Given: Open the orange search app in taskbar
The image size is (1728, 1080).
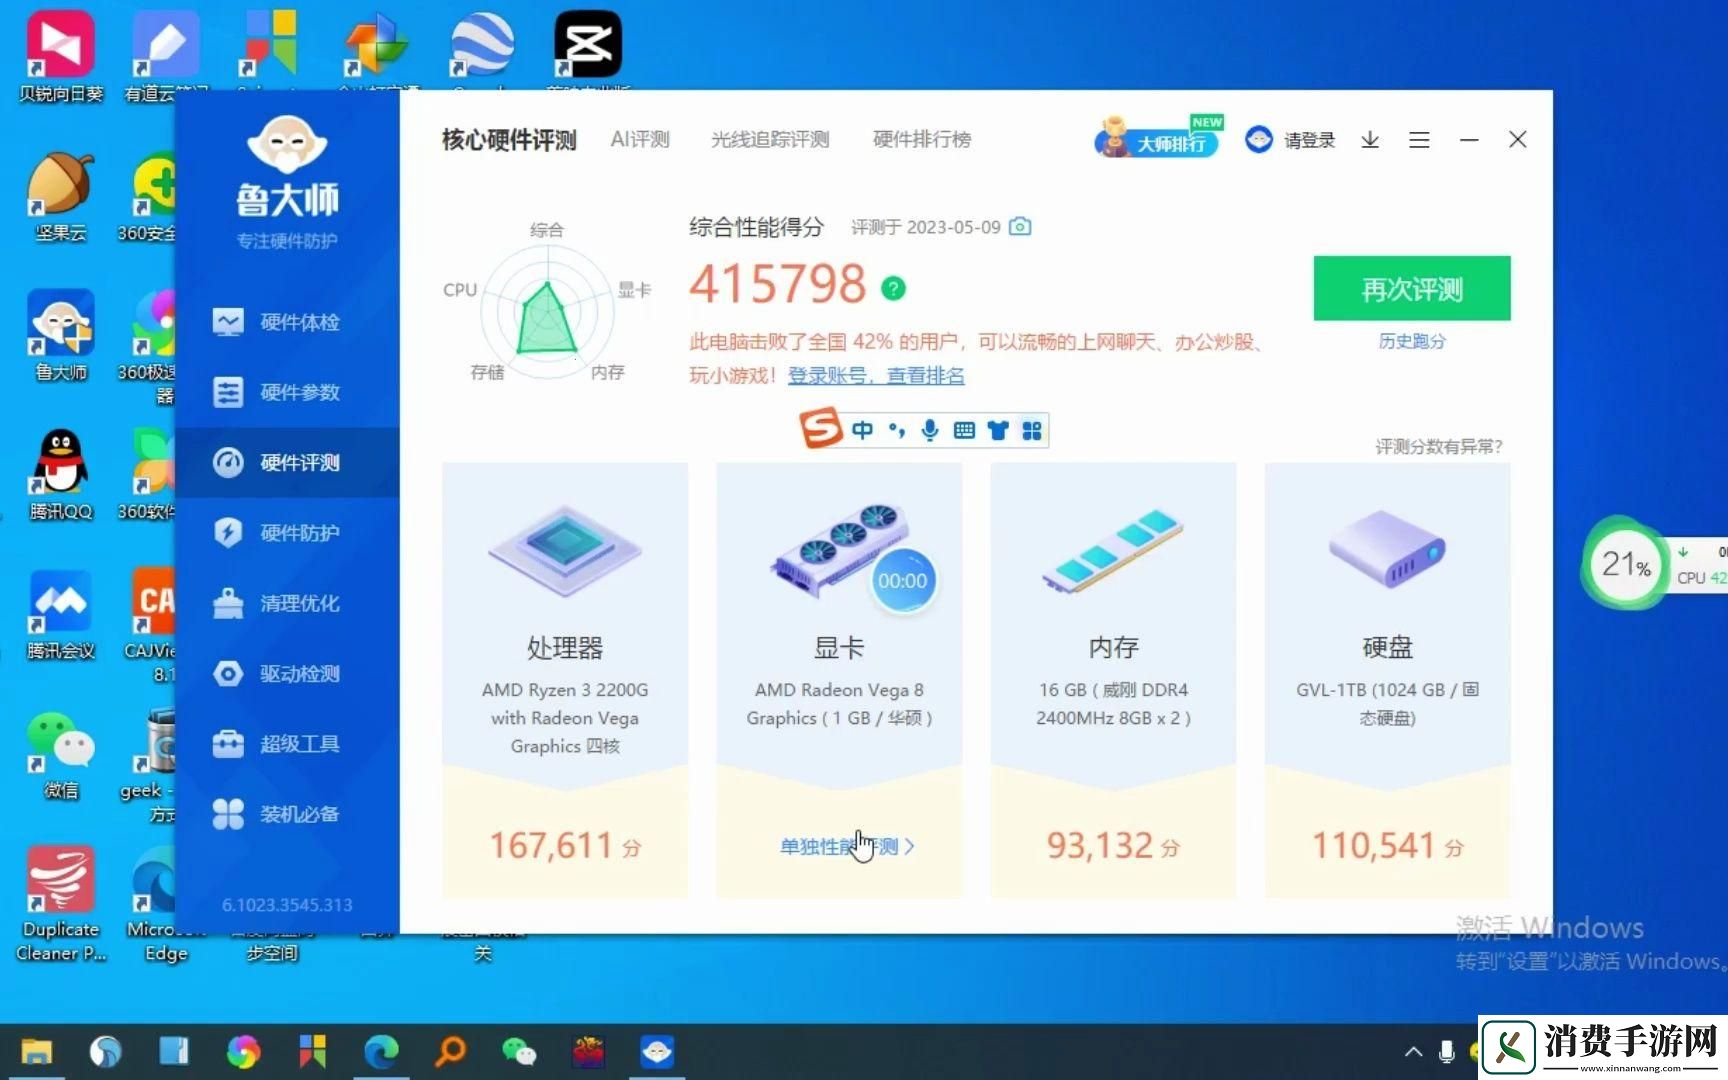Looking at the screenshot, I should coord(450,1052).
